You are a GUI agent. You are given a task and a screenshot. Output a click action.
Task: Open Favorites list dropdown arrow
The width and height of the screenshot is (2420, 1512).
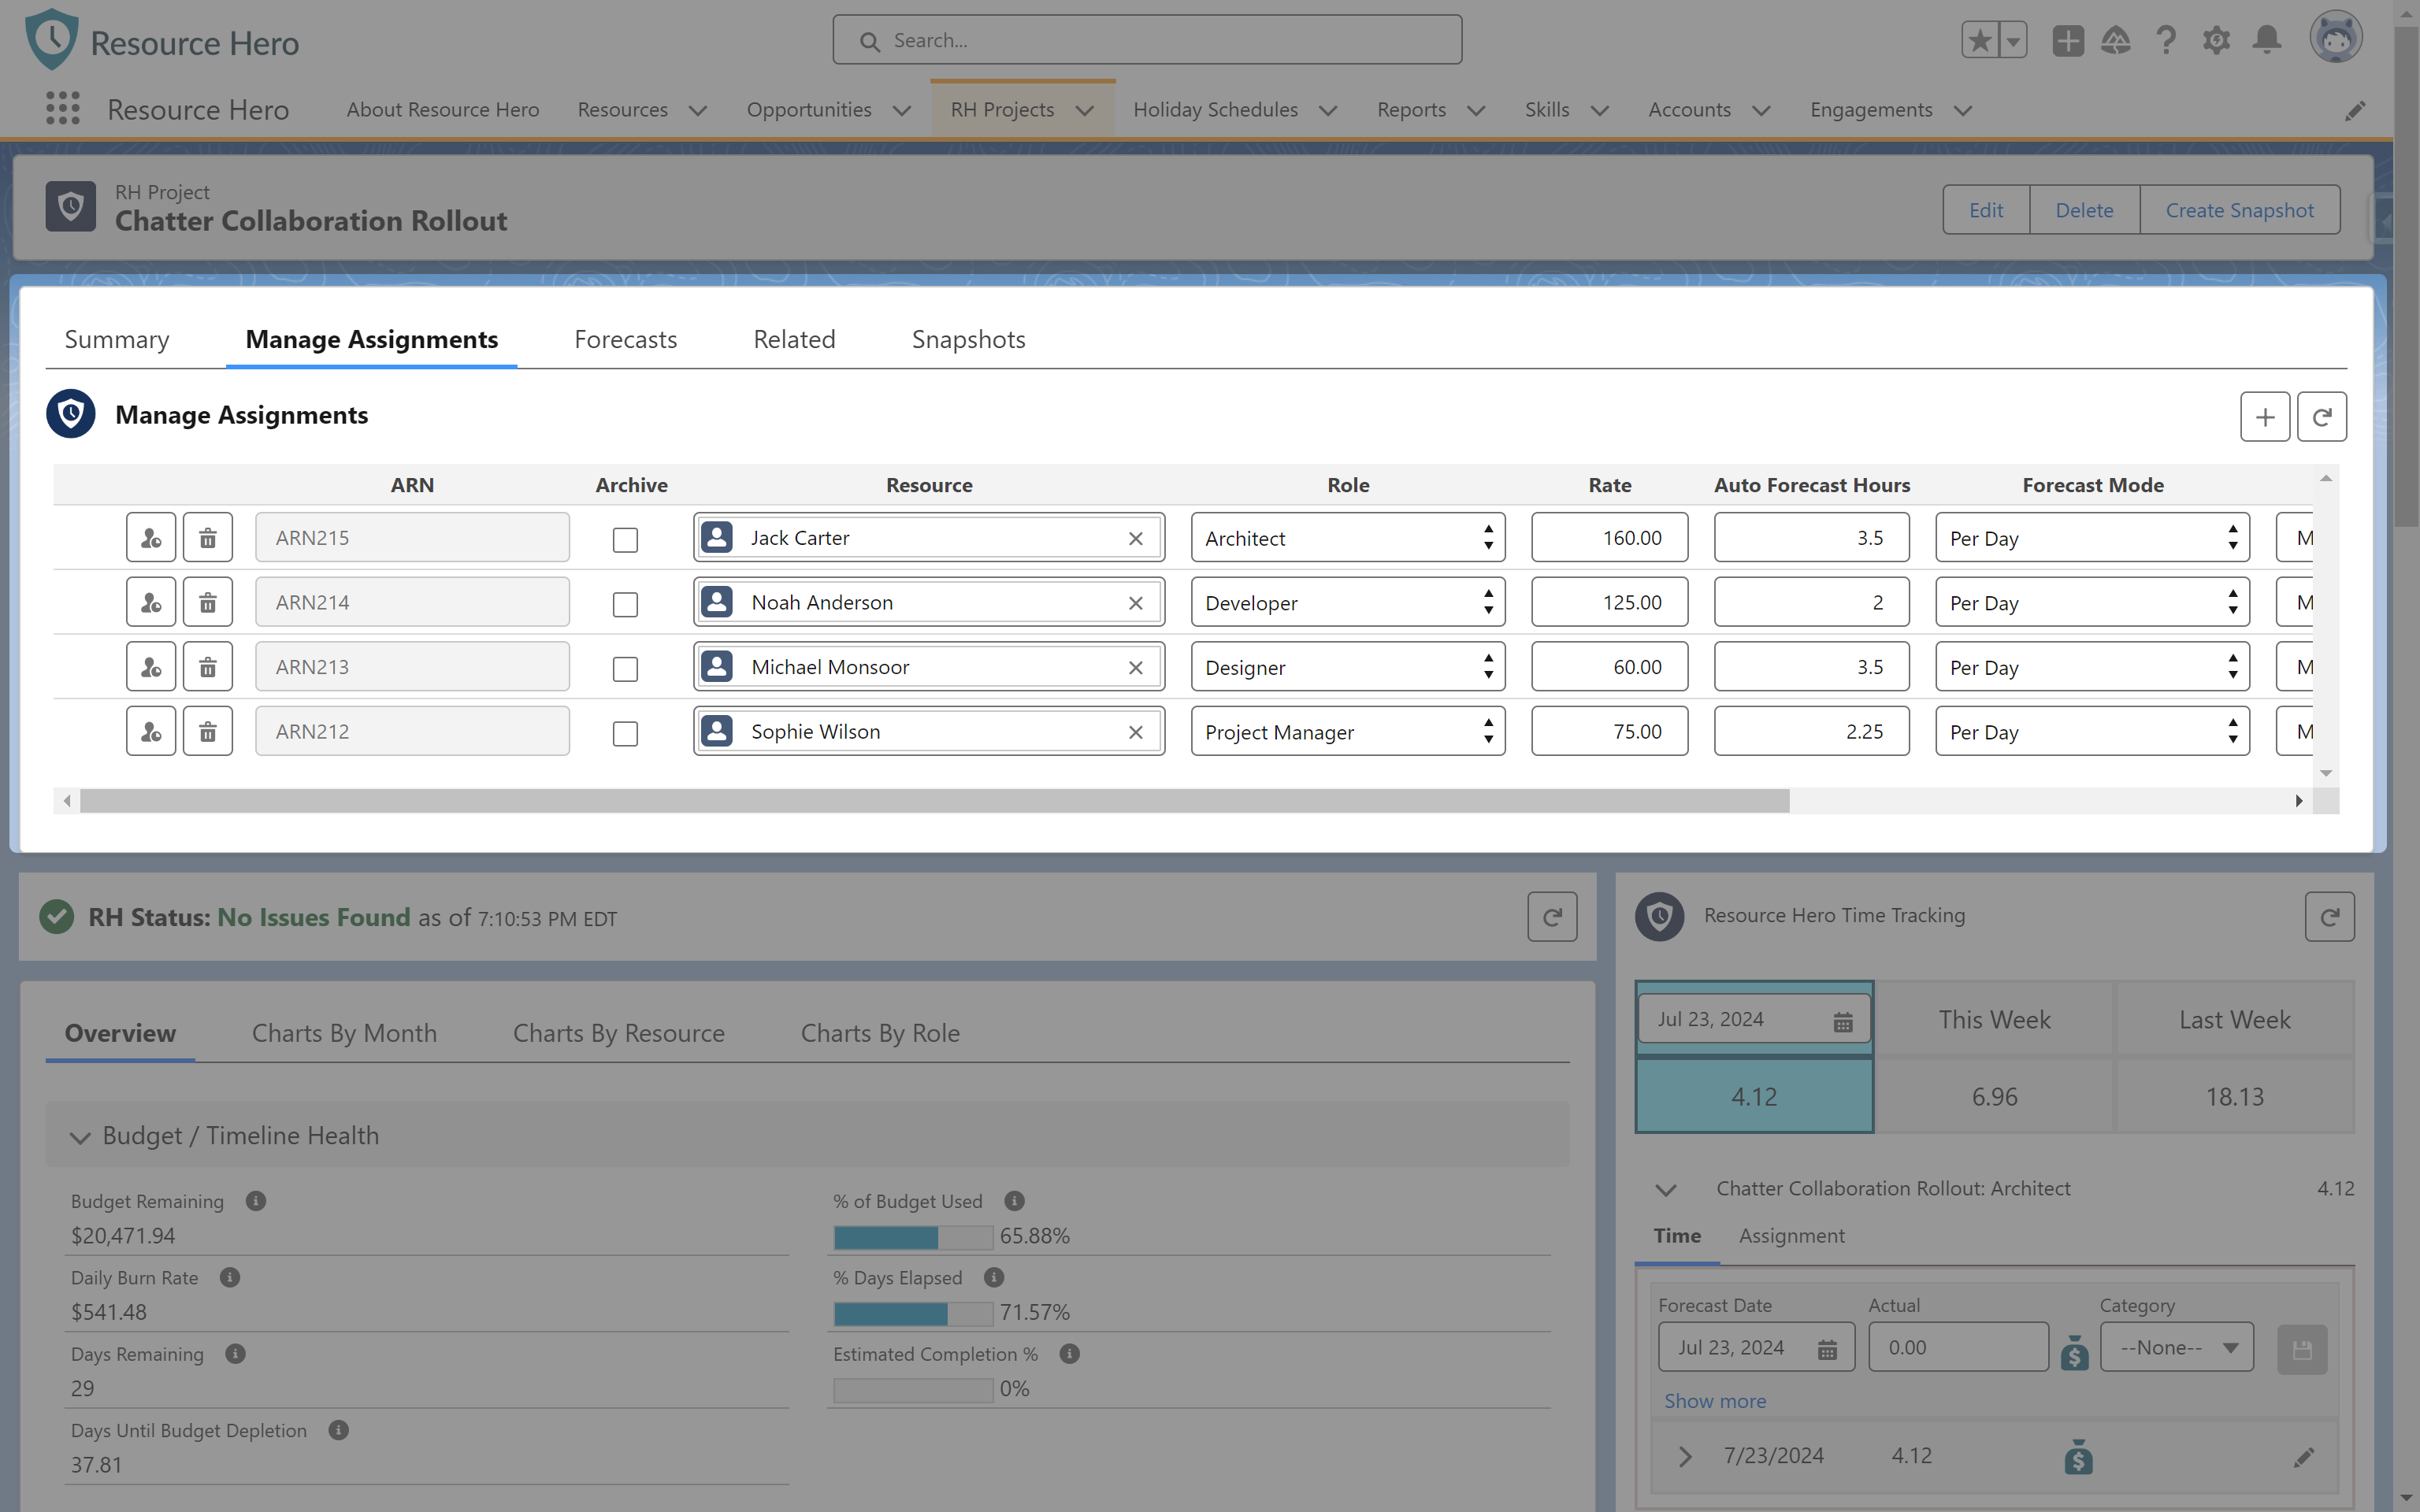pos(2013,41)
